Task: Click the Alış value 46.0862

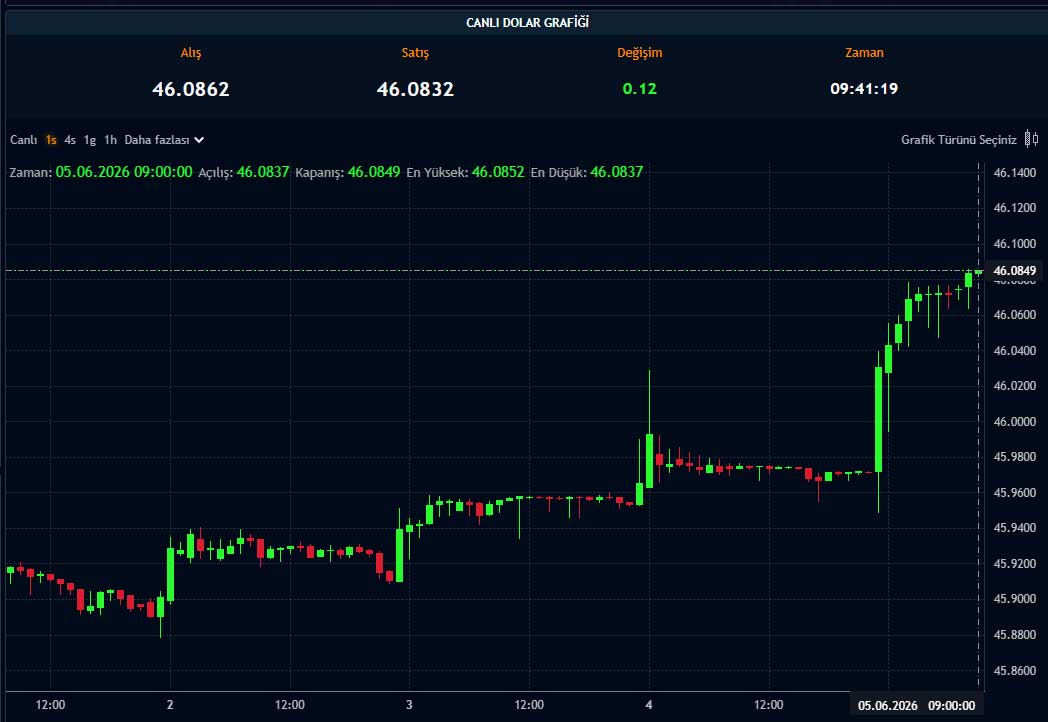Action: point(191,89)
